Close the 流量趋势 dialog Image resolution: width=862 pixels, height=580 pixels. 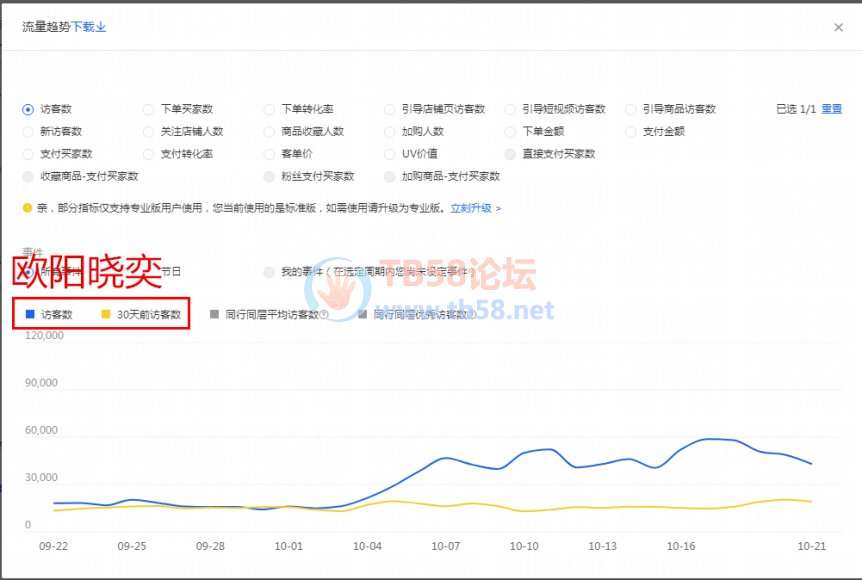point(838,27)
